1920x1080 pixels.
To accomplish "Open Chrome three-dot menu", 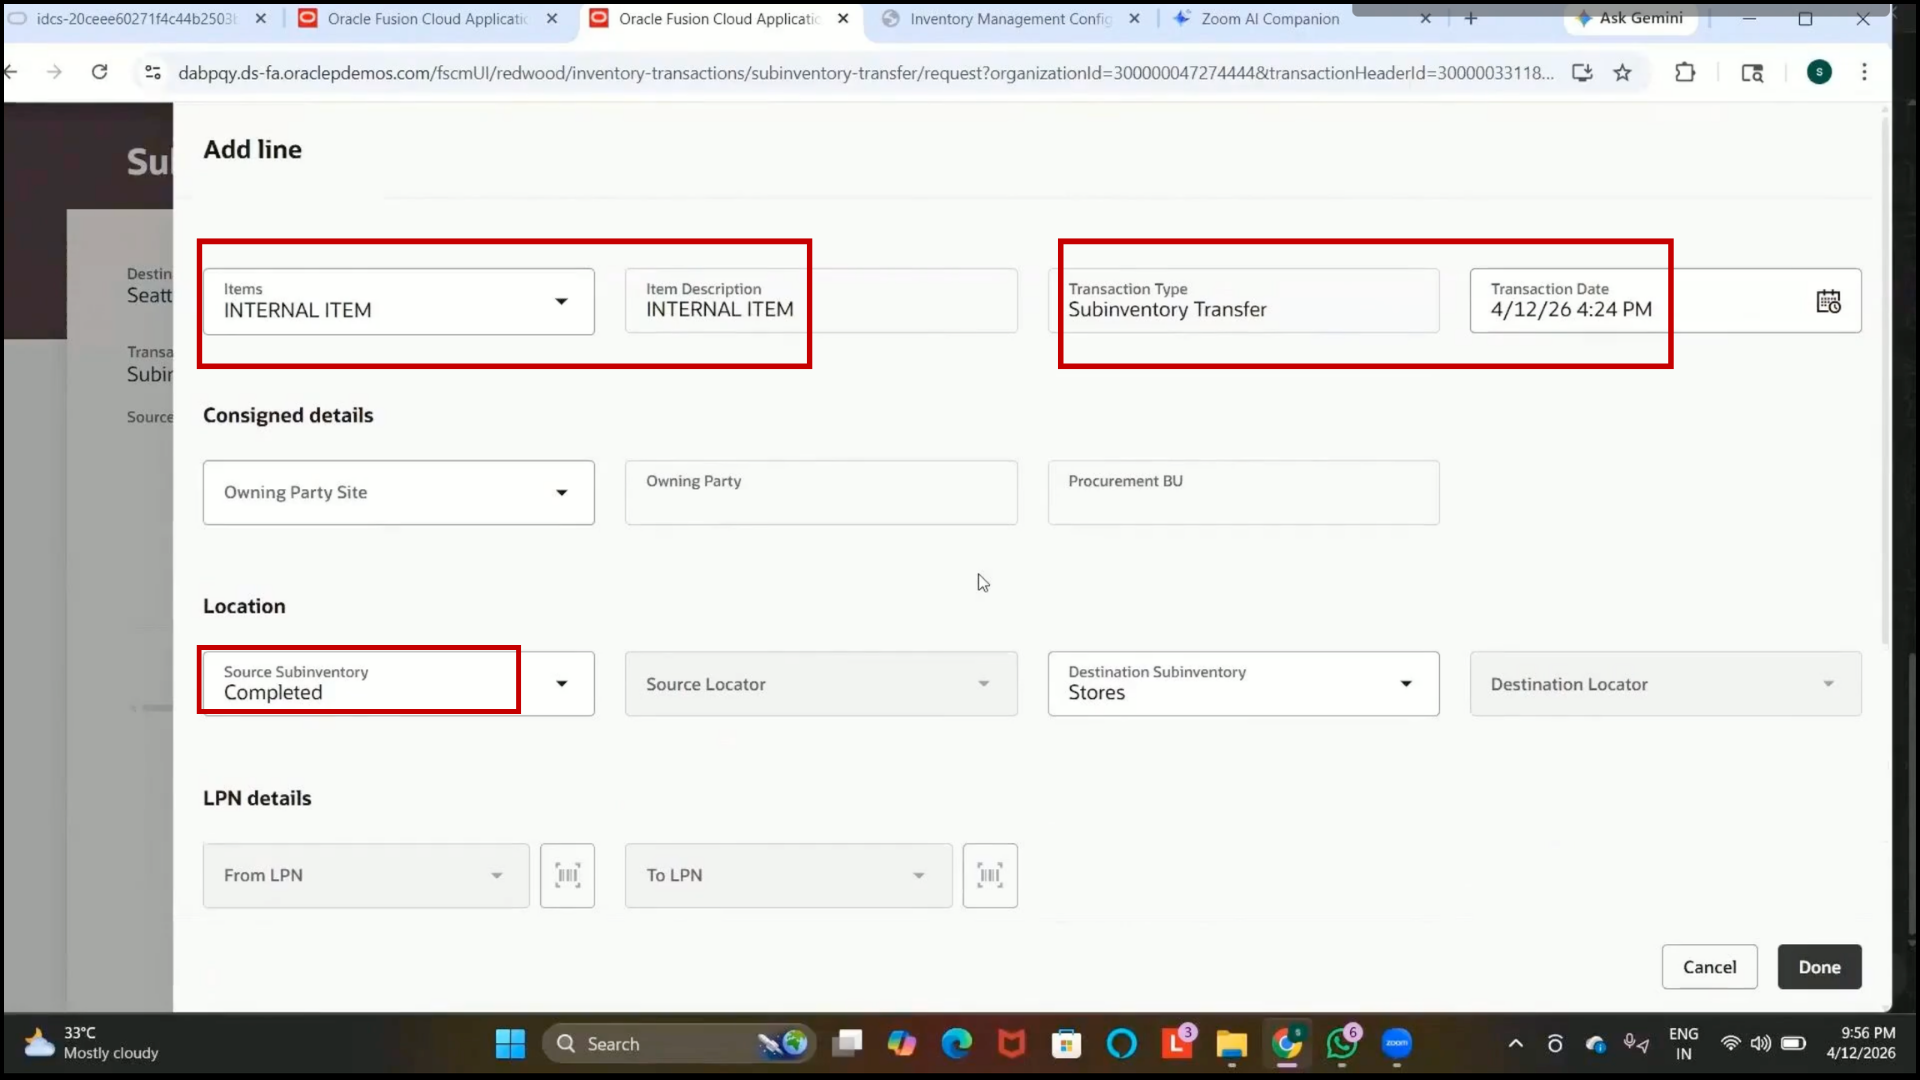I will (x=1864, y=72).
